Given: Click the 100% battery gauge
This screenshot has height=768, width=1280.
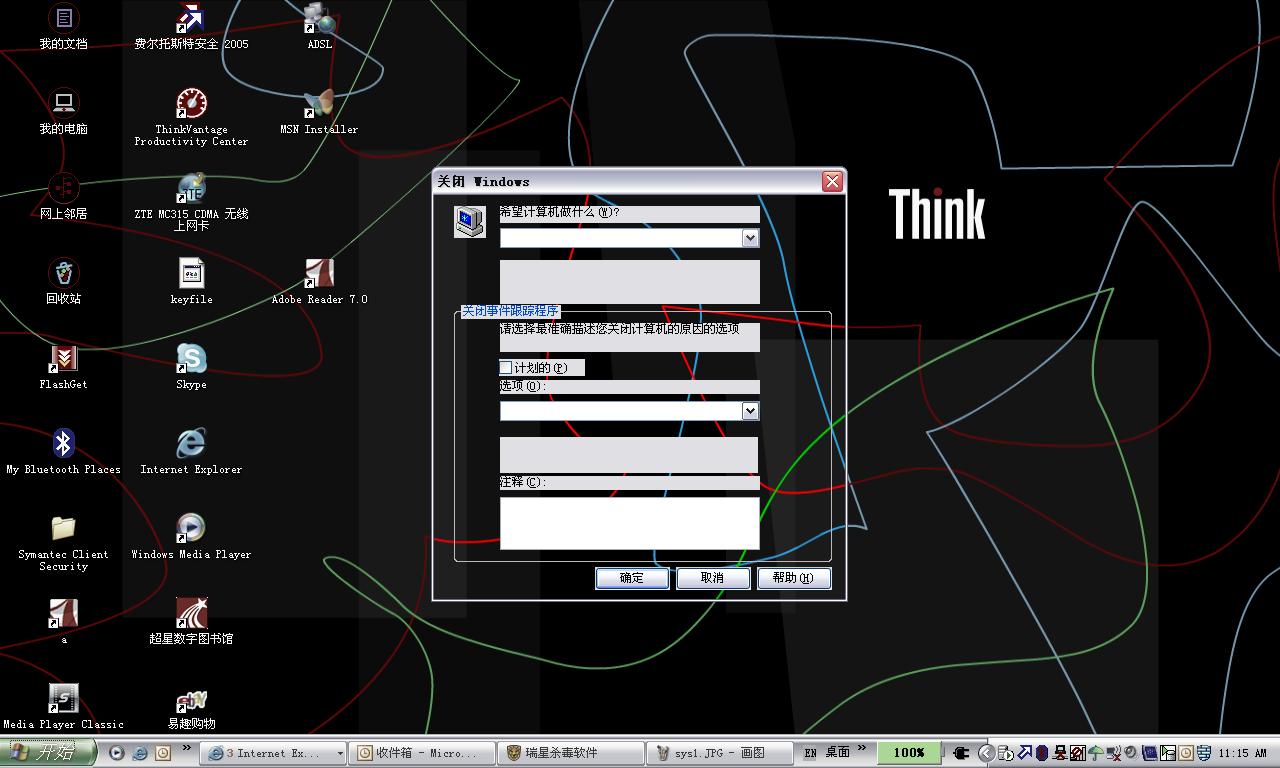Looking at the screenshot, I should [909, 753].
